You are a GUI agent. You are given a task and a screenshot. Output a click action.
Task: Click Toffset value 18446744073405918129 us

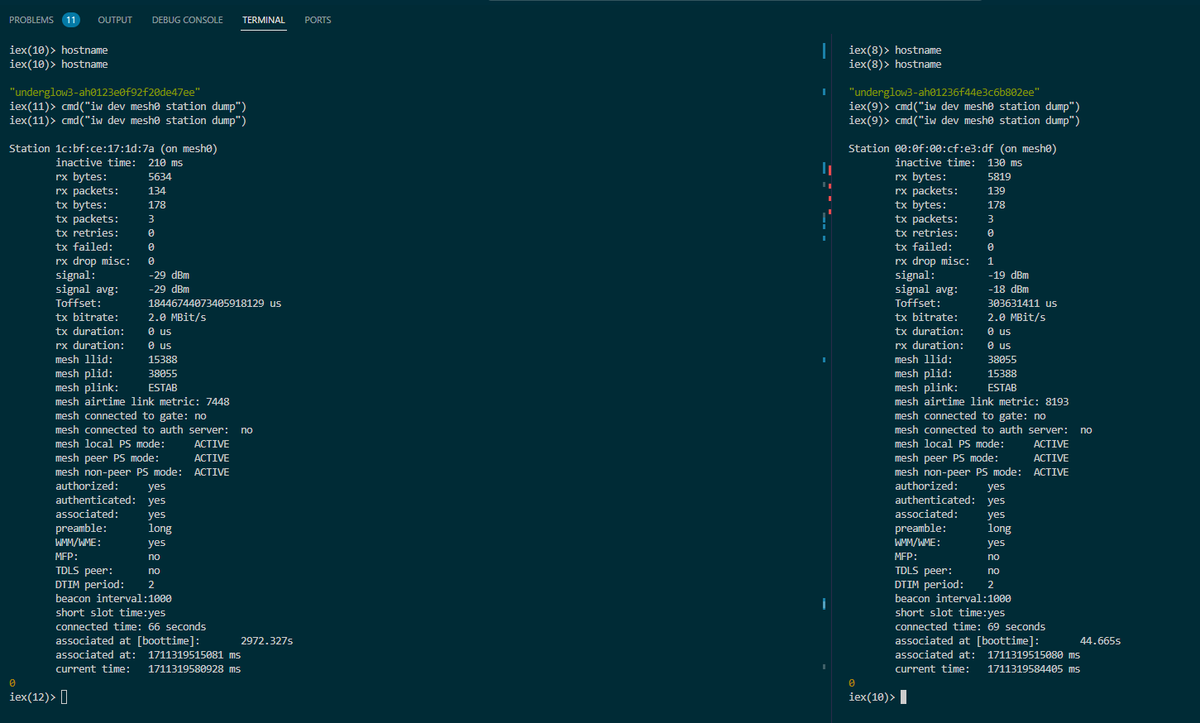click(x=214, y=303)
